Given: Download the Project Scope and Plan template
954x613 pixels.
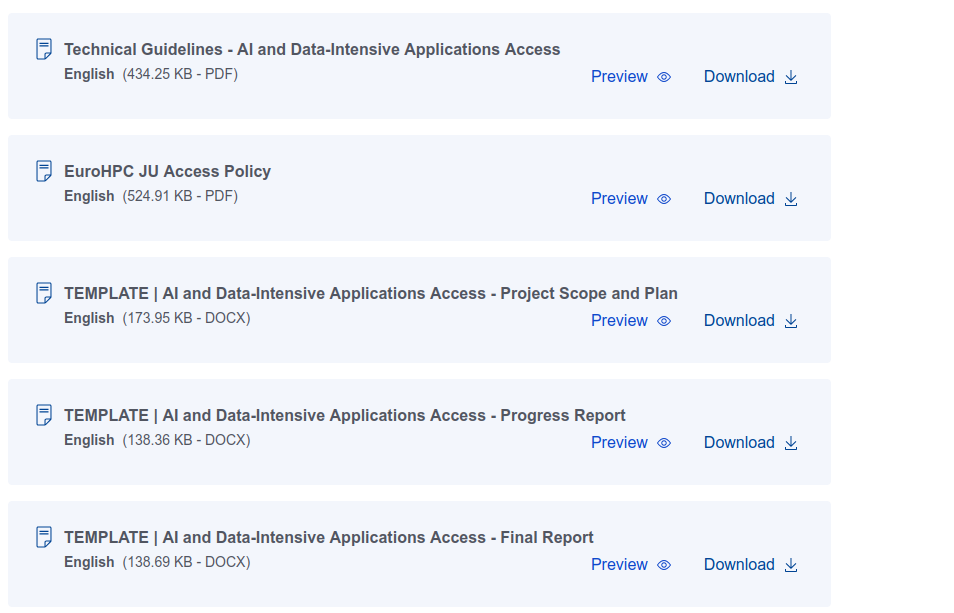Looking at the screenshot, I should 739,321.
